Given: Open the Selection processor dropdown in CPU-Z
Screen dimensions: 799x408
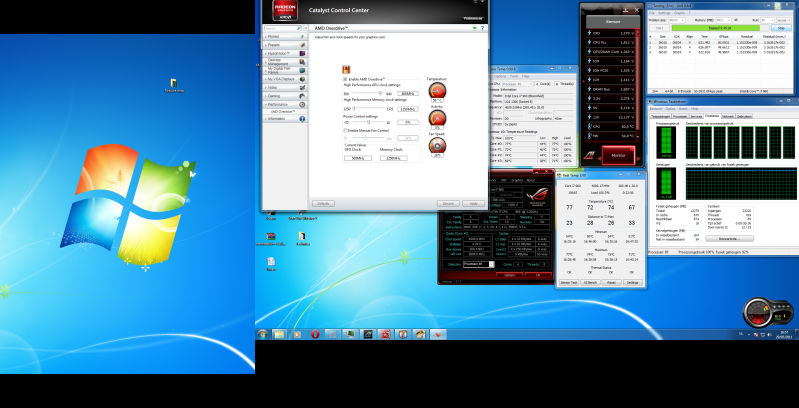Looking at the screenshot, I should [x=478, y=264].
